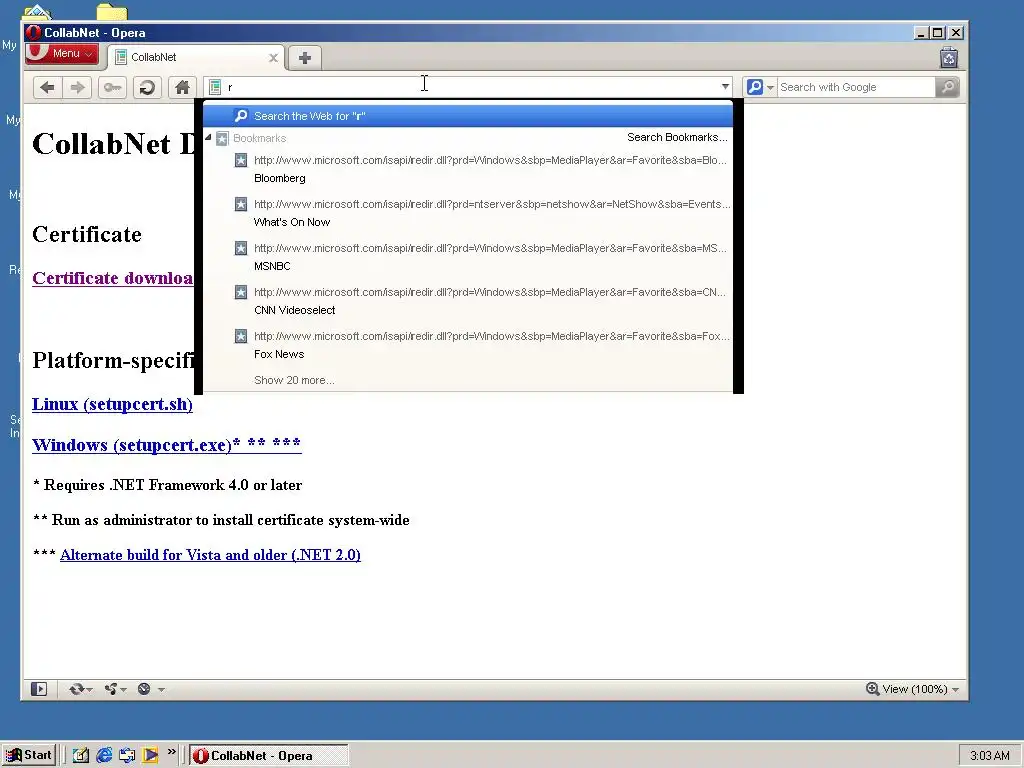Toggle the side panel button in status bar
1024x768 pixels.
click(x=39, y=689)
